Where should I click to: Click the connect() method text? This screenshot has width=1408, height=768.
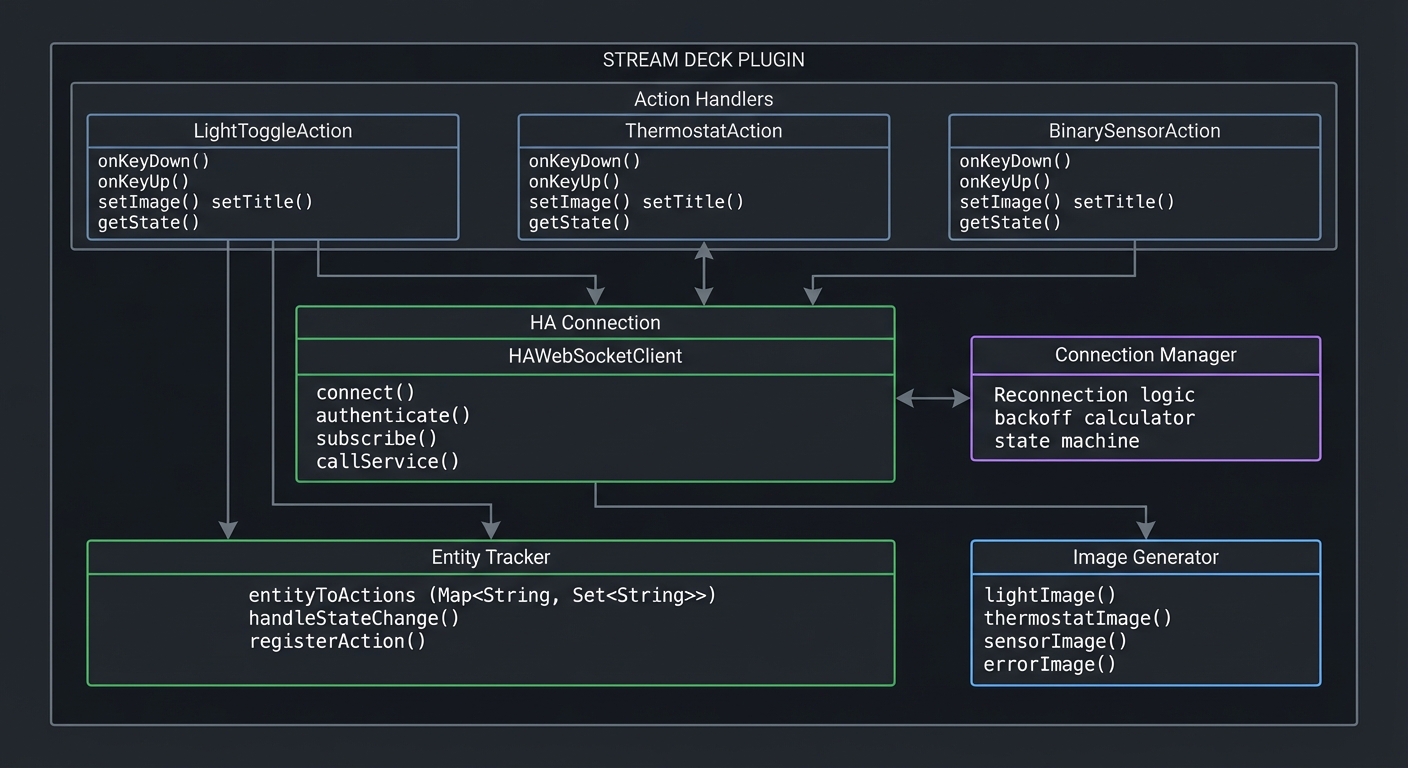(x=364, y=392)
